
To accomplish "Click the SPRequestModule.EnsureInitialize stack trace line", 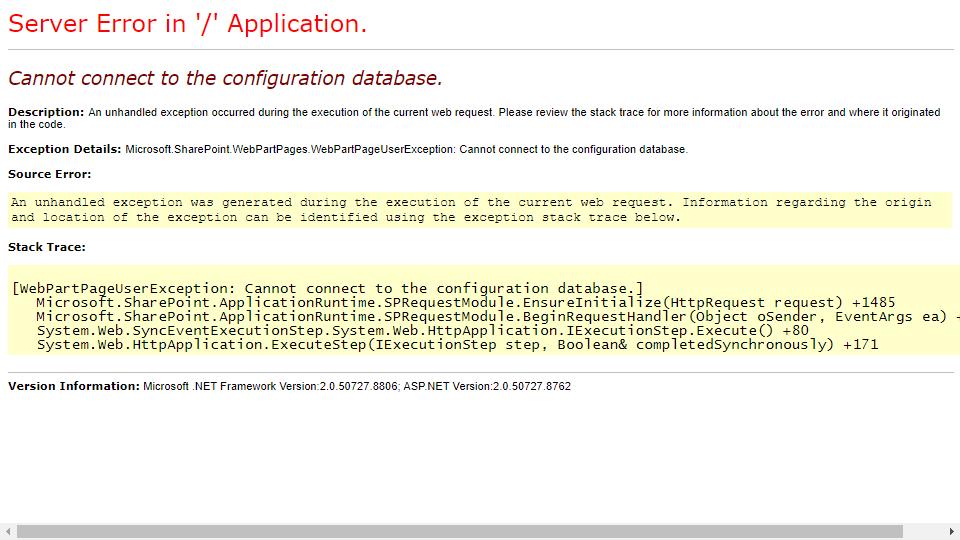I will point(465,302).
